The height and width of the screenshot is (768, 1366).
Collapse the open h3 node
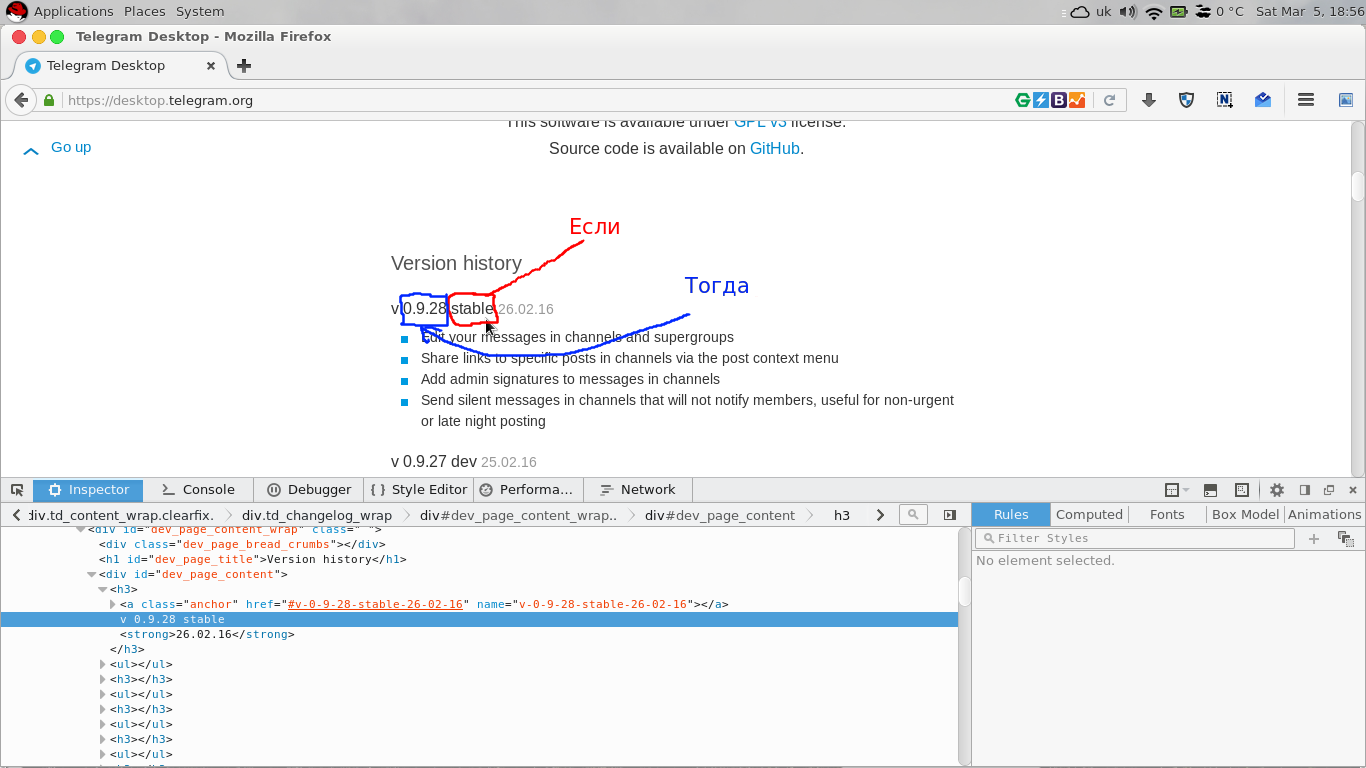[x=103, y=590]
